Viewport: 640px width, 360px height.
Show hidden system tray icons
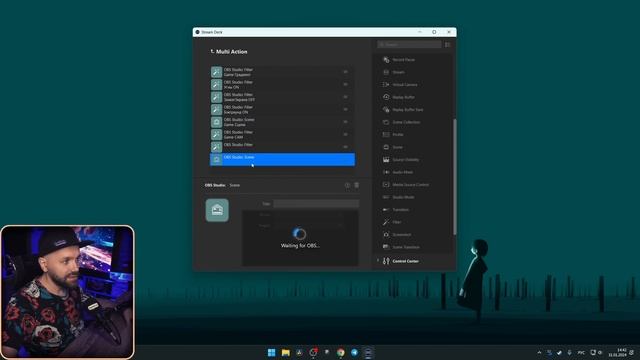(539, 352)
